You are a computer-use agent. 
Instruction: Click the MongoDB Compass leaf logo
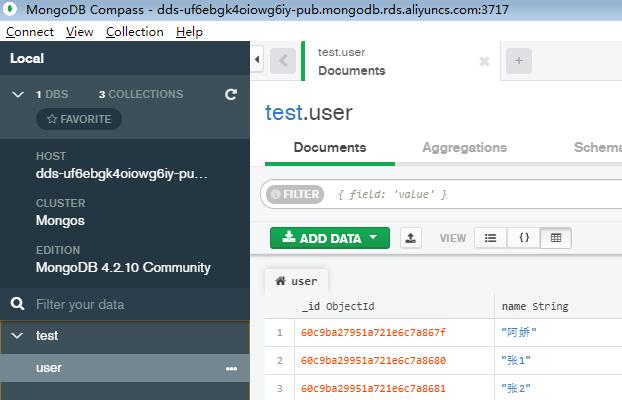(10, 9)
